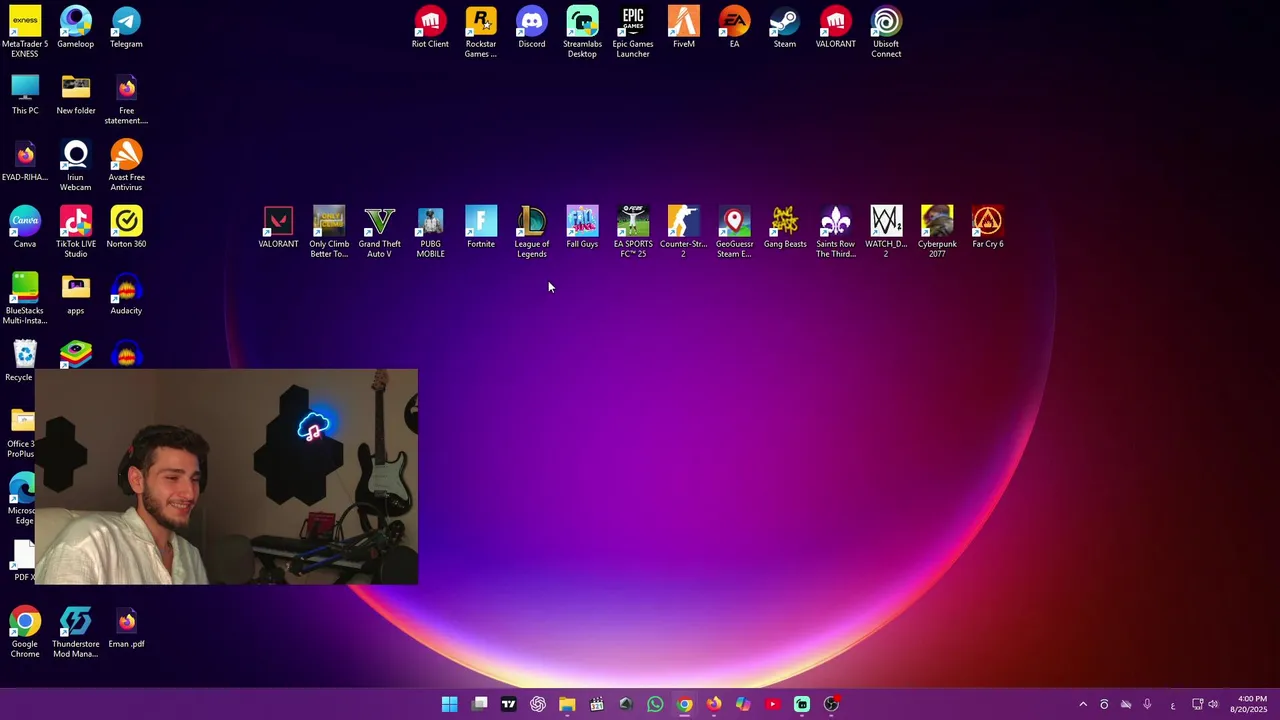Launch Grand Theft Auto V shortcut
This screenshot has height=720, width=1280.
point(379,232)
